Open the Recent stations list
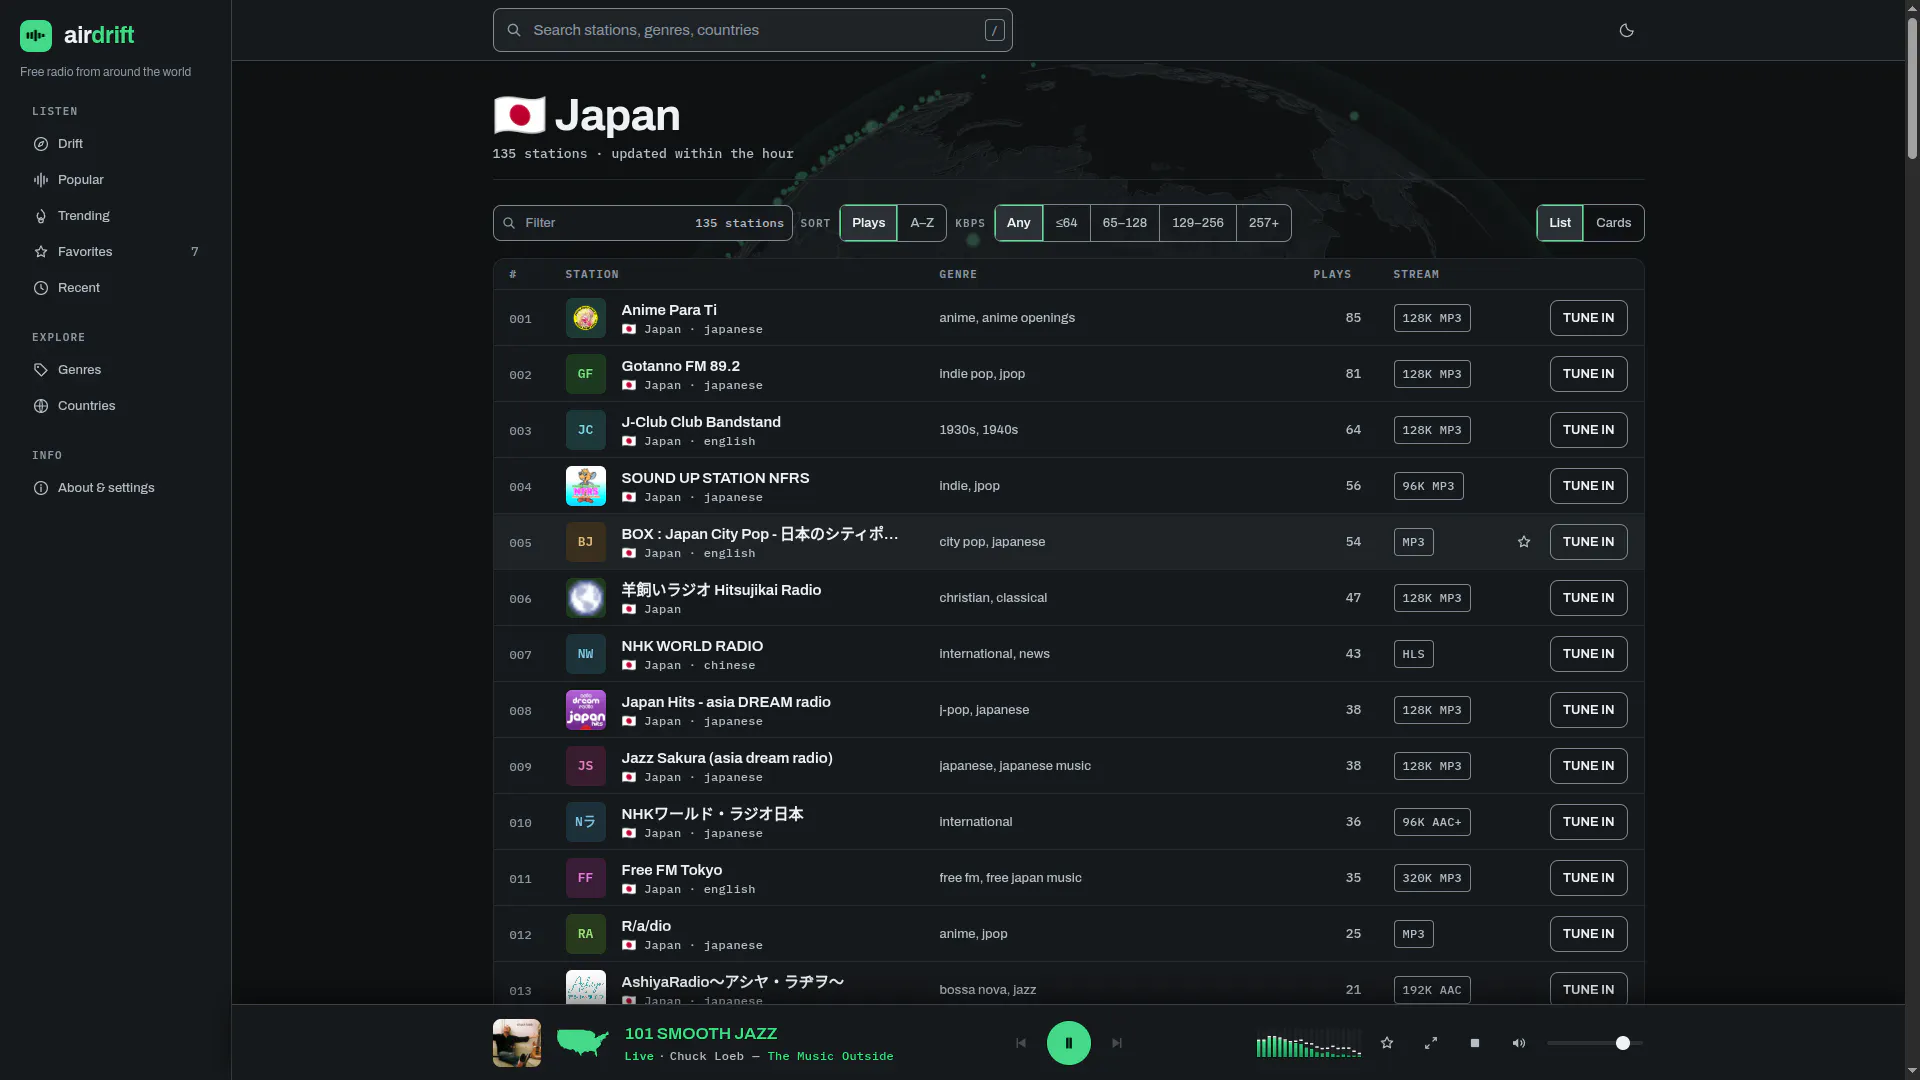The width and height of the screenshot is (1920, 1080). click(116, 288)
